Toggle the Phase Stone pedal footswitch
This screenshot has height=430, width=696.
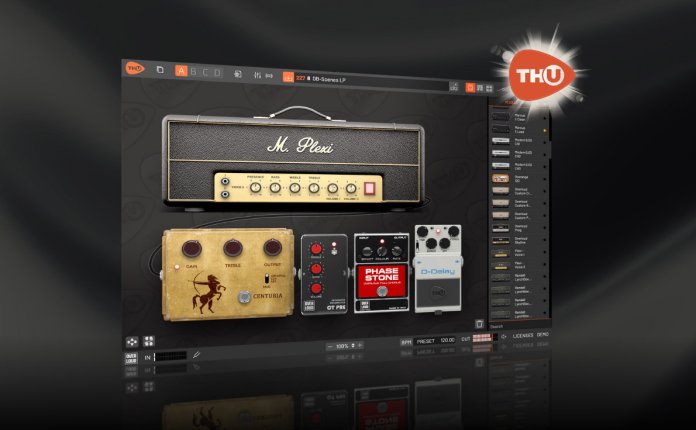(380, 291)
